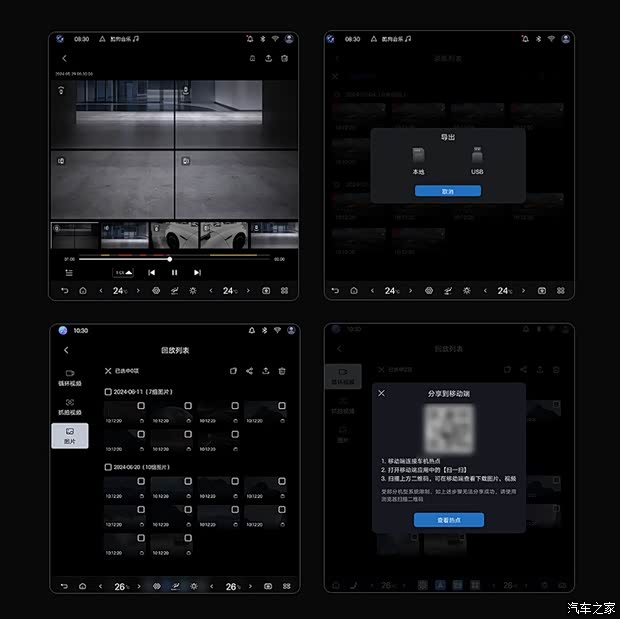This screenshot has height=619, width=620.
Task: Click Home icon on export dialog screen bottom bar
Action: pos(354,291)
